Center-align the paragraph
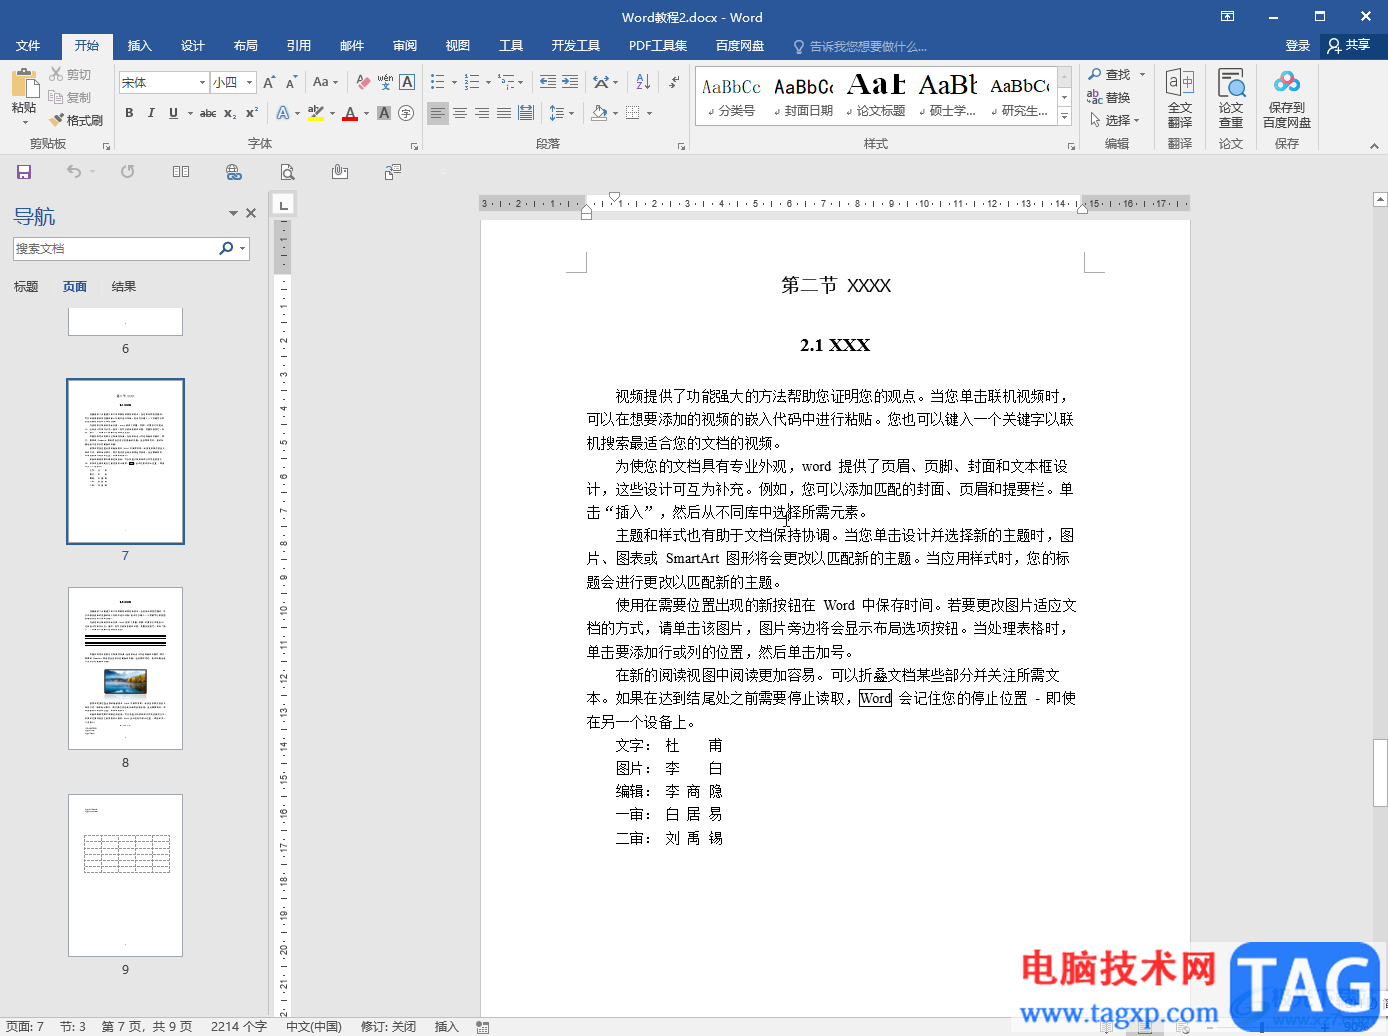This screenshot has width=1388, height=1036. [460, 113]
